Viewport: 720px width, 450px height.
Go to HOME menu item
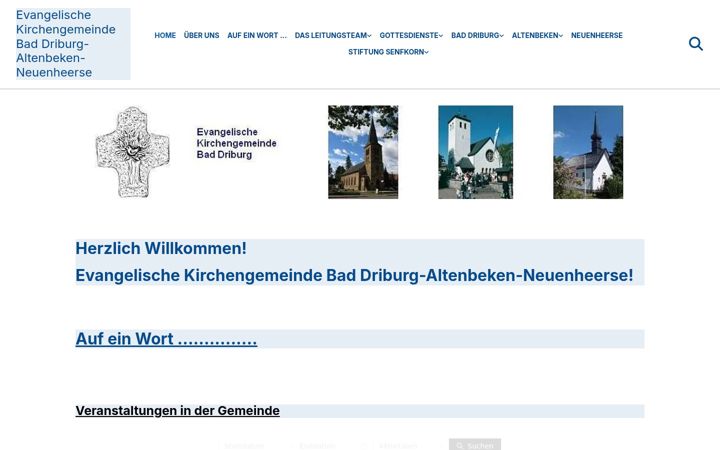[165, 35]
